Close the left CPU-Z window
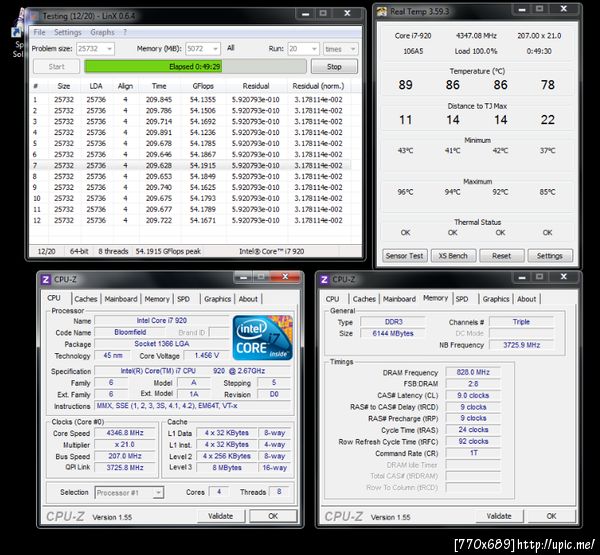Image resolution: width=600 pixels, height=555 pixels. click(285, 276)
